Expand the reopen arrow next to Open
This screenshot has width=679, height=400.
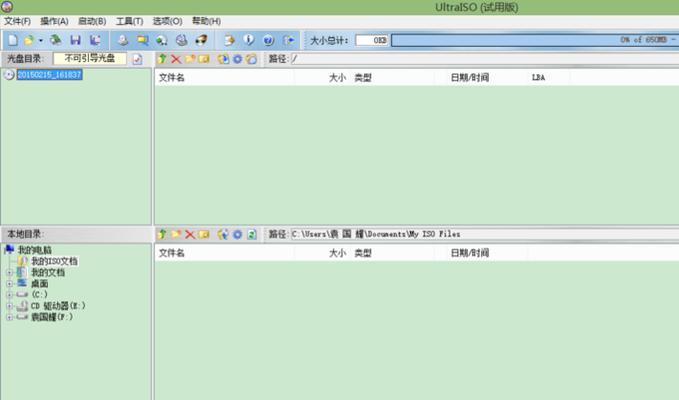point(41,40)
